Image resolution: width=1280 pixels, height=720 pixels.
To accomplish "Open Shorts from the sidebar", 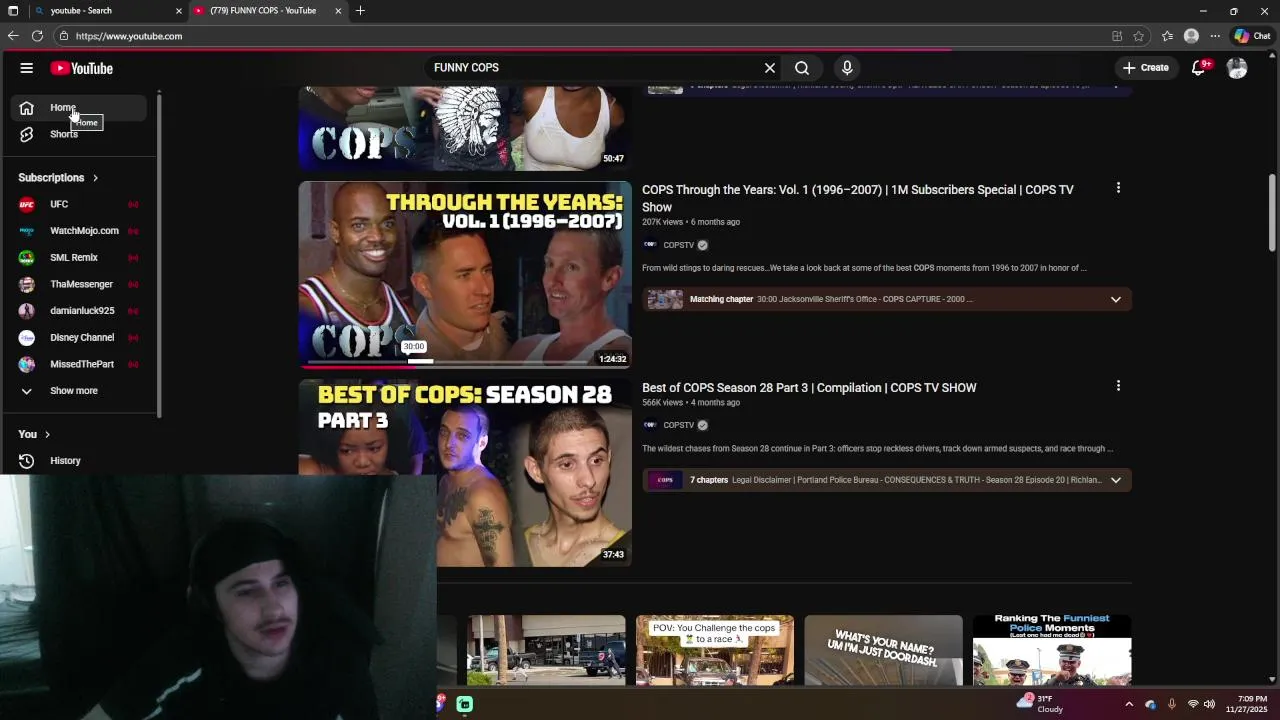I will click(79, 134).
